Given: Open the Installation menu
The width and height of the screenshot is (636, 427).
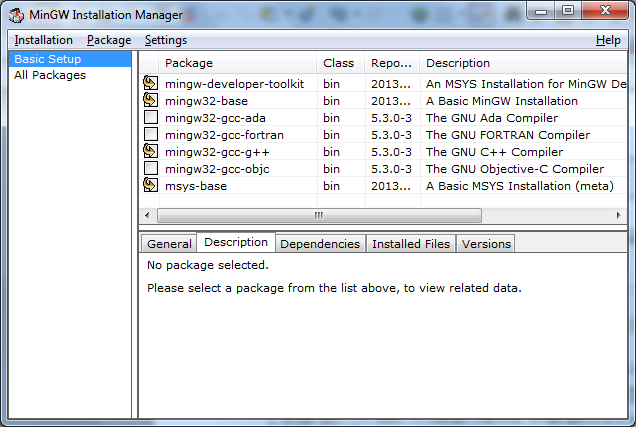Looking at the screenshot, I should (x=43, y=40).
